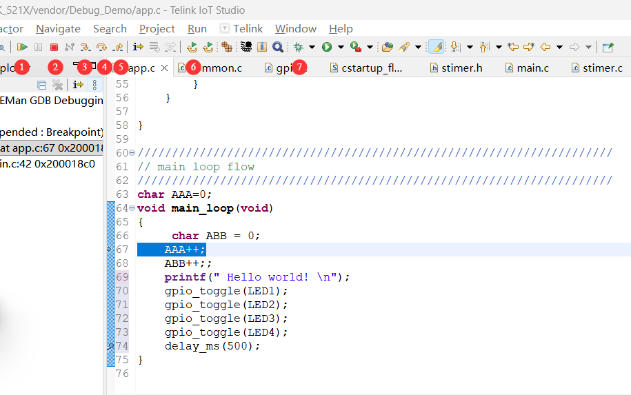
Task: Select the 'pended : Breakpoint)' thread row
Action: (x=52, y=132)
